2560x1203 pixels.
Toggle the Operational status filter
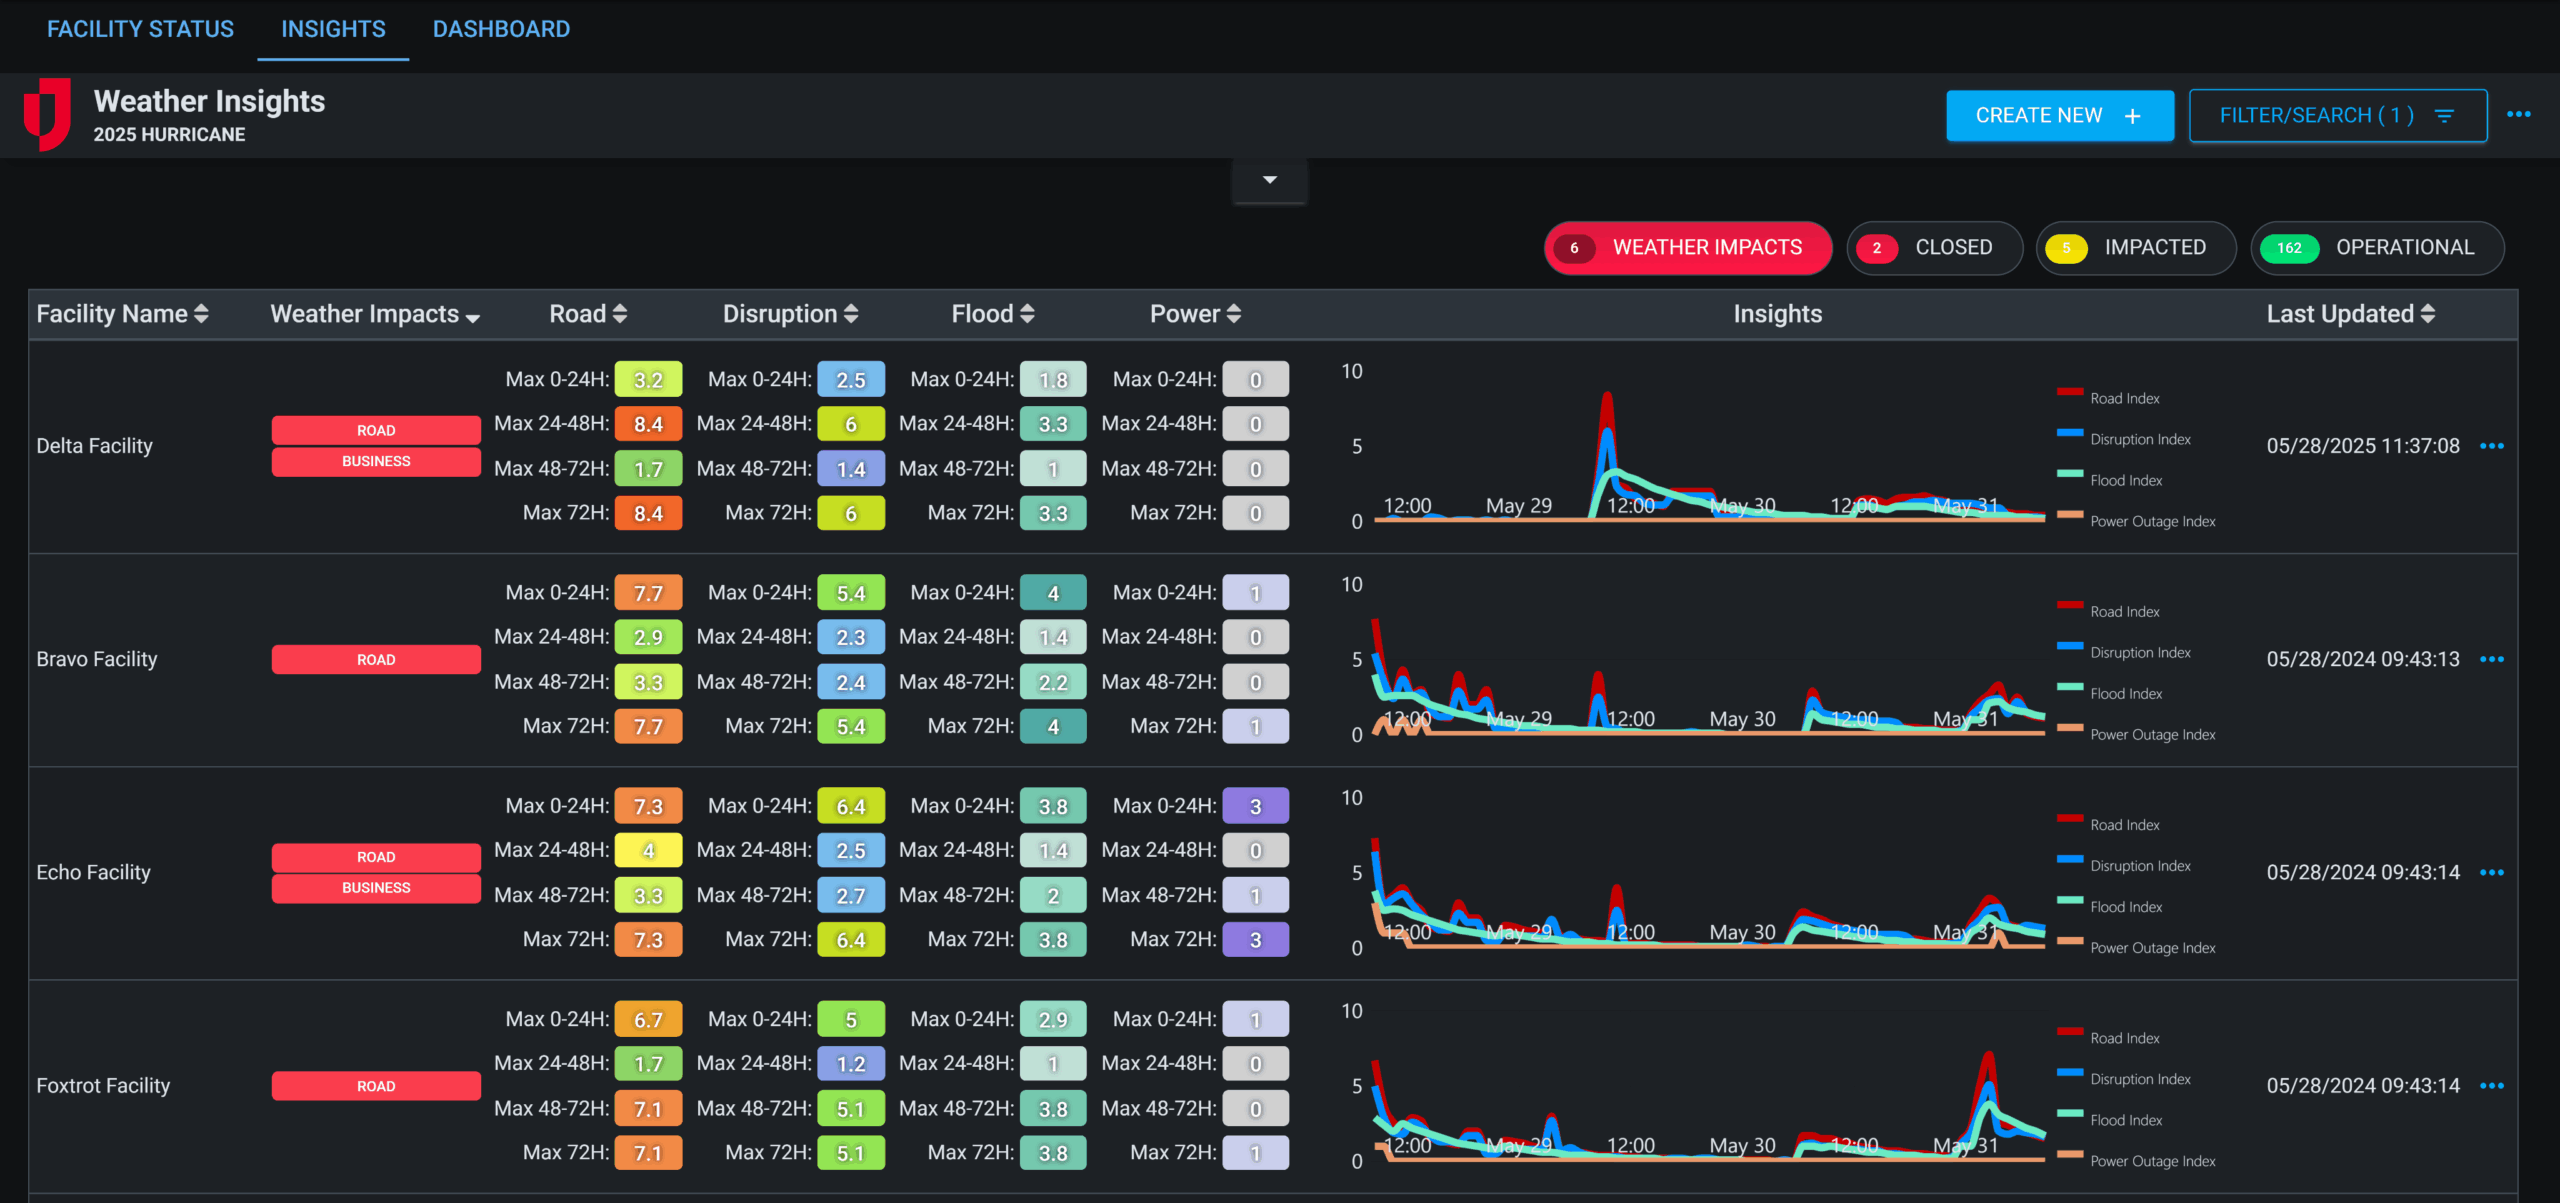[x=2376, y=248]
